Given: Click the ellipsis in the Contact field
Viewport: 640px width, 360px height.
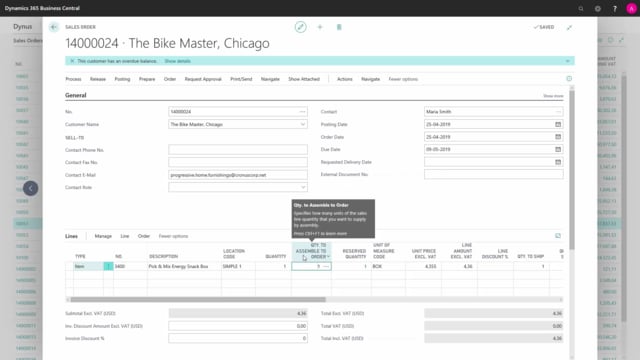Looking at the screenshot, I should 558,111.
